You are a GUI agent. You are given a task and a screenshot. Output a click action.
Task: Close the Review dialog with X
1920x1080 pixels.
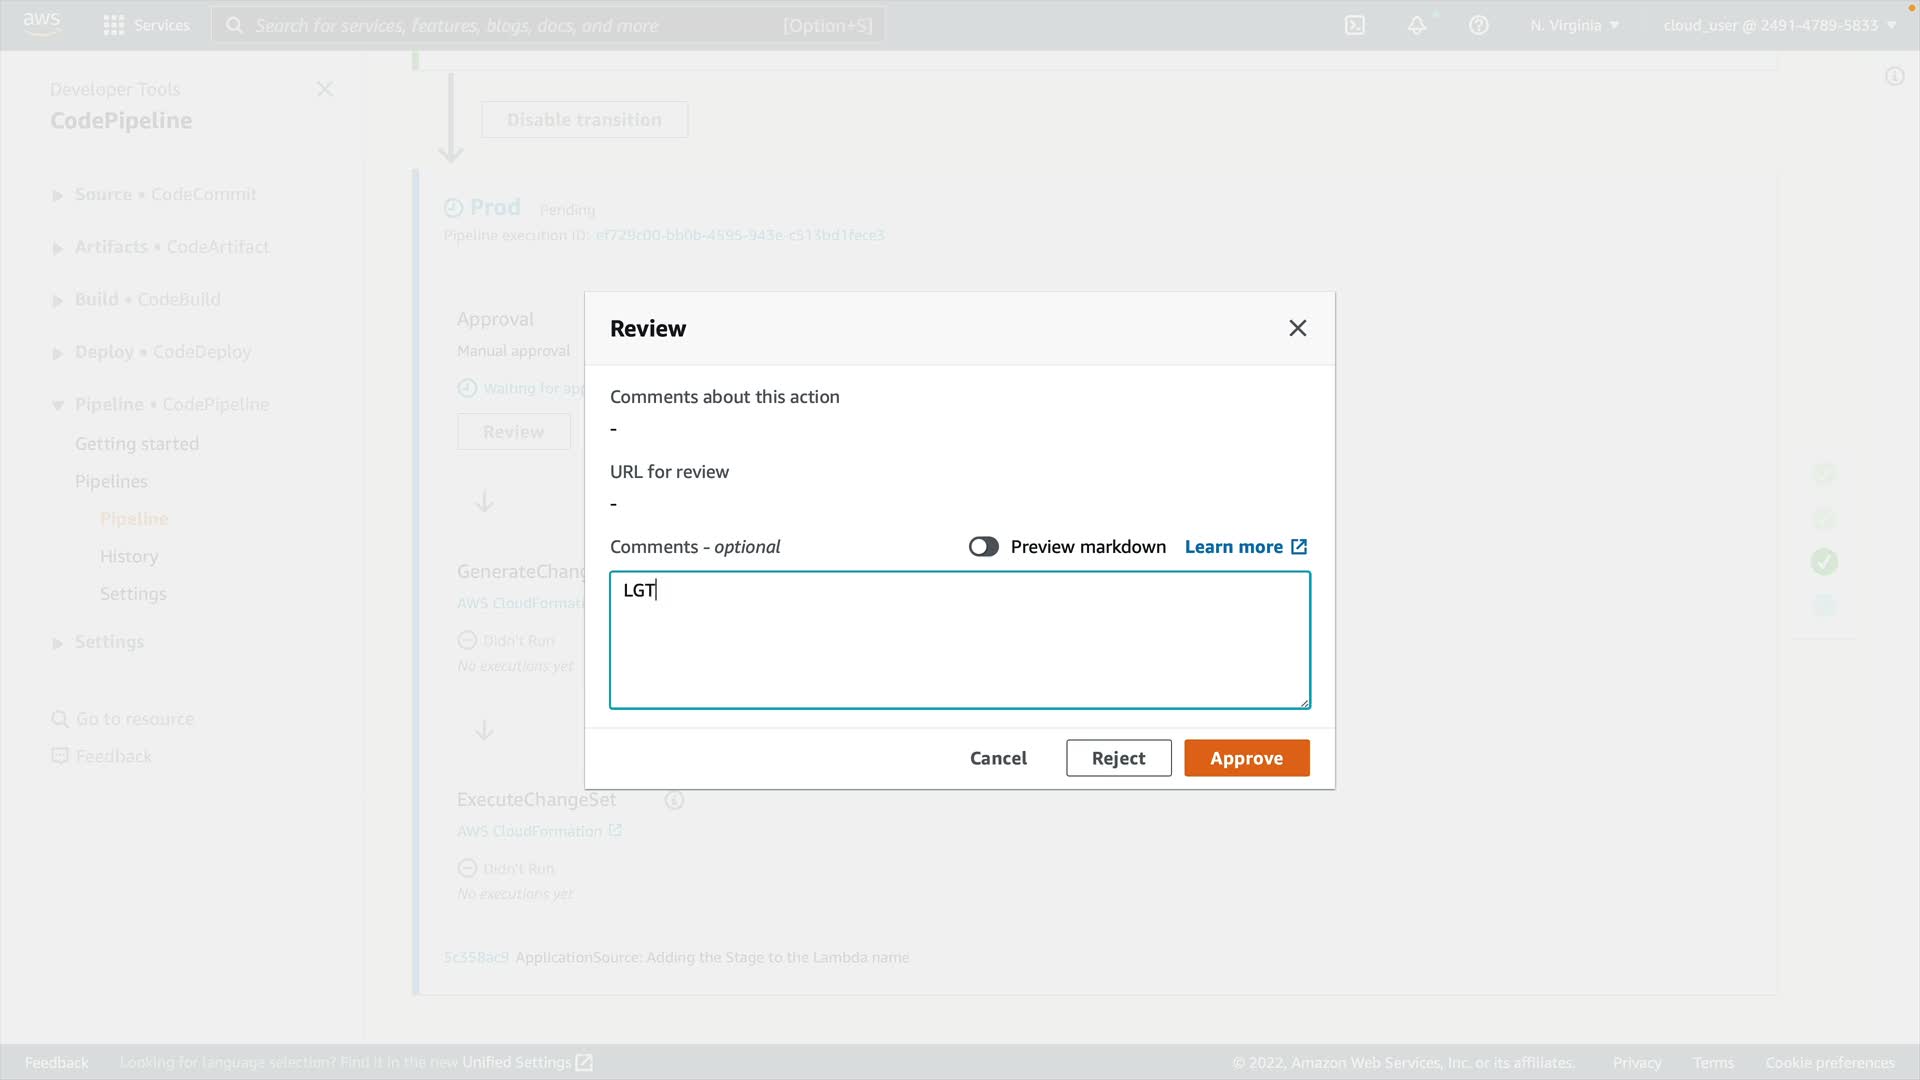(x=1298, y=328)
